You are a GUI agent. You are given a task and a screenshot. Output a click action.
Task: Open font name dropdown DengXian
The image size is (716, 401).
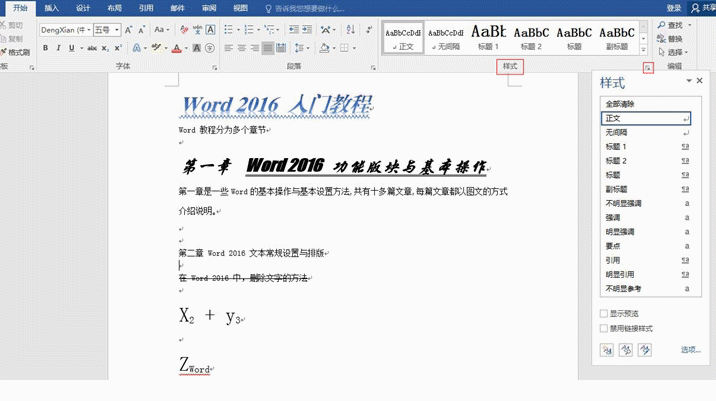[89, 30]
